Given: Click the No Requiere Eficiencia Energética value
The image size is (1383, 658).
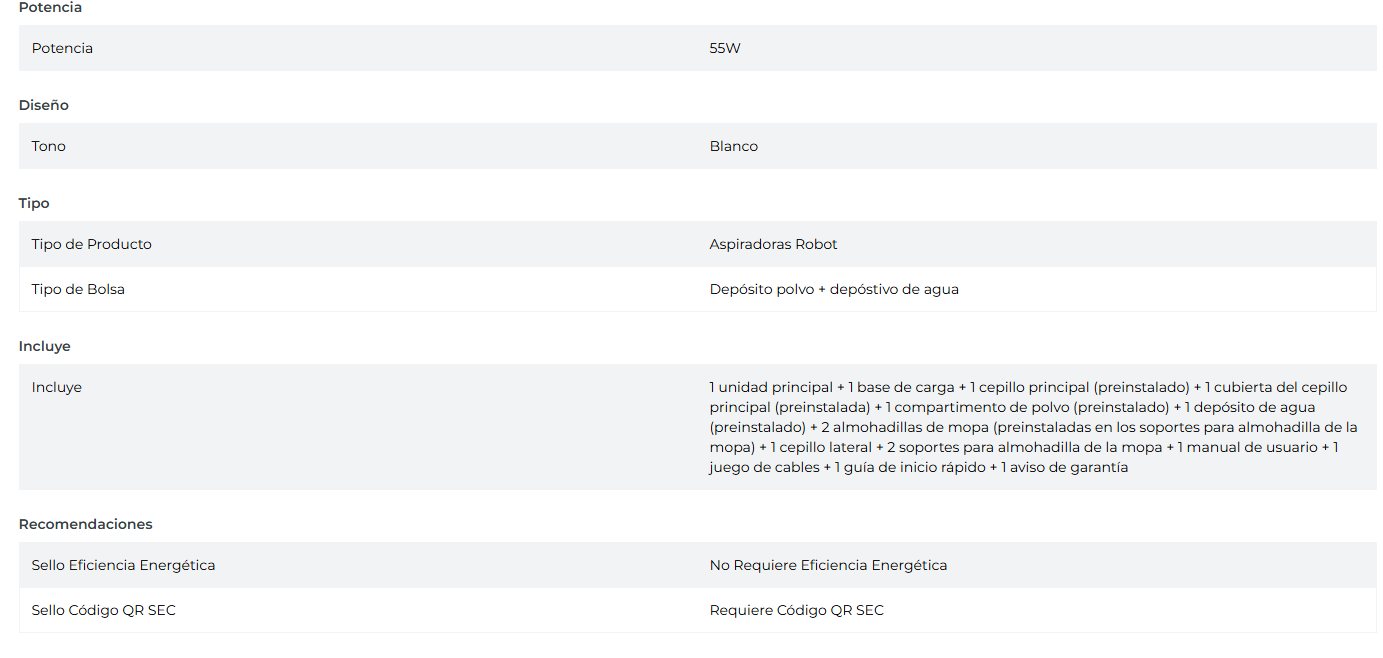Looking at the screenshot, I should [828, 565].
